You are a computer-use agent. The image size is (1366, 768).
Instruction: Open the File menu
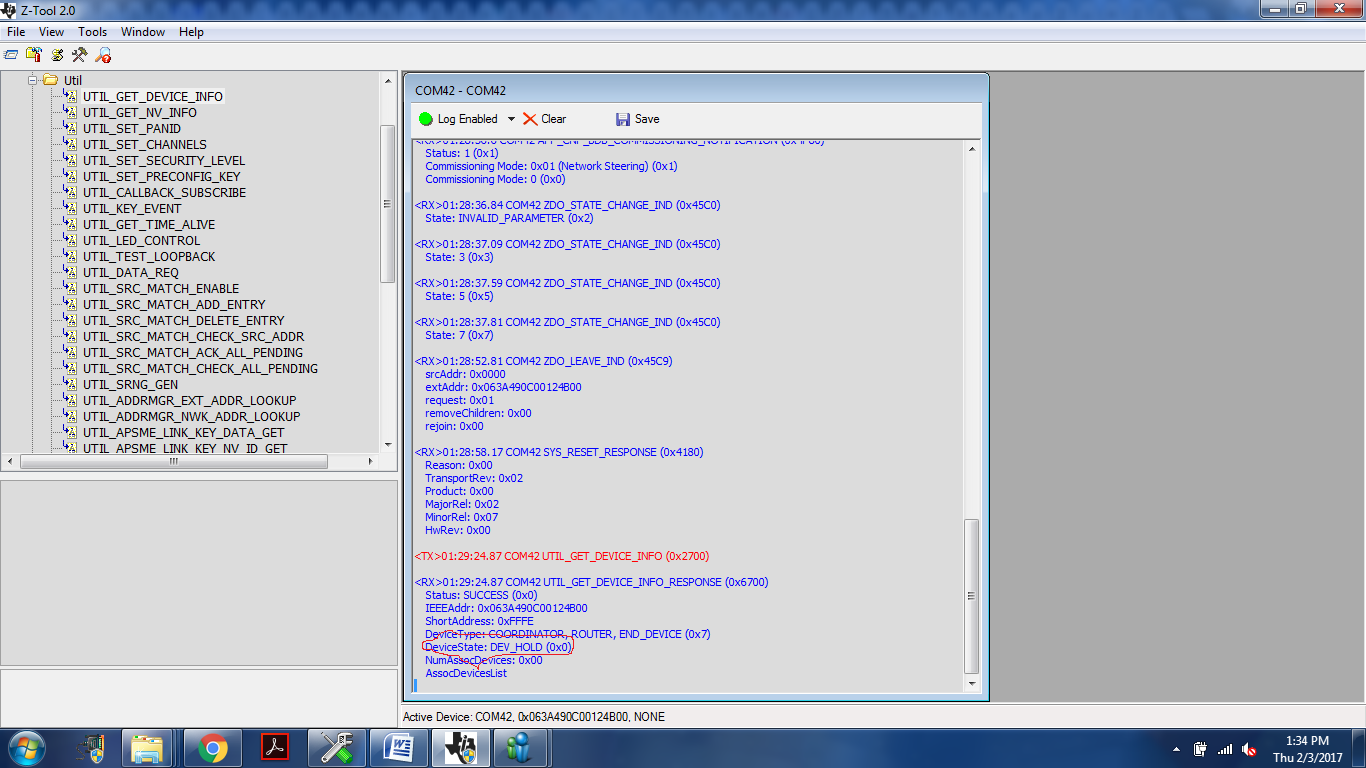point(16,32)
